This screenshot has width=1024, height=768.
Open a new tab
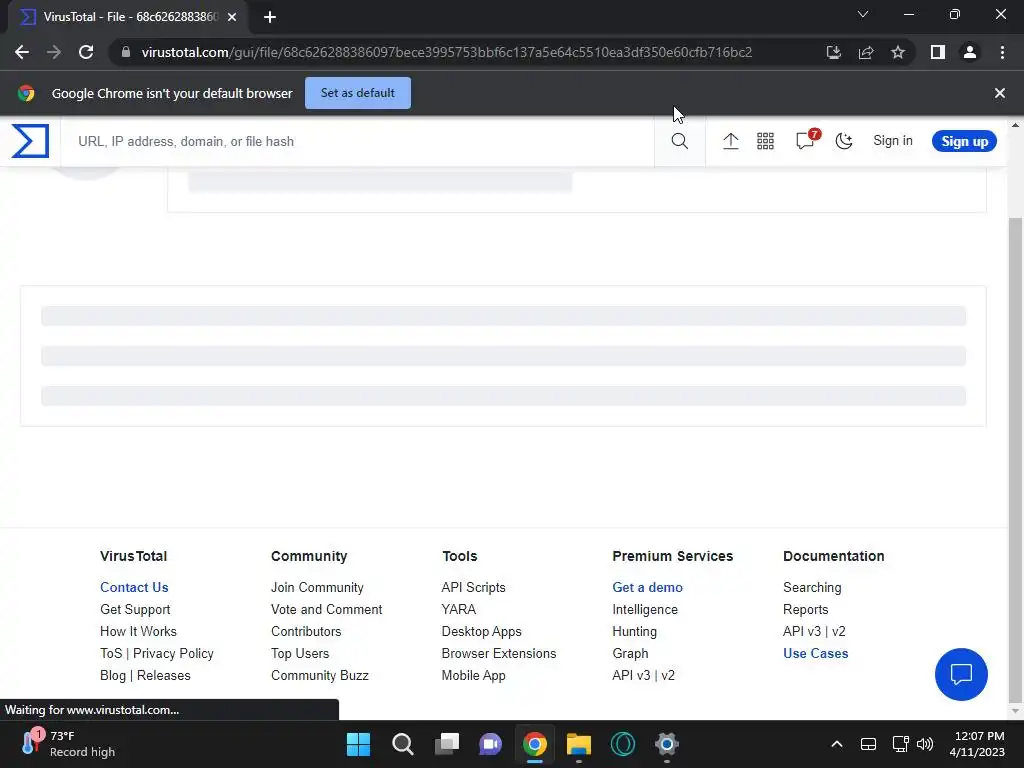(270, 17)
